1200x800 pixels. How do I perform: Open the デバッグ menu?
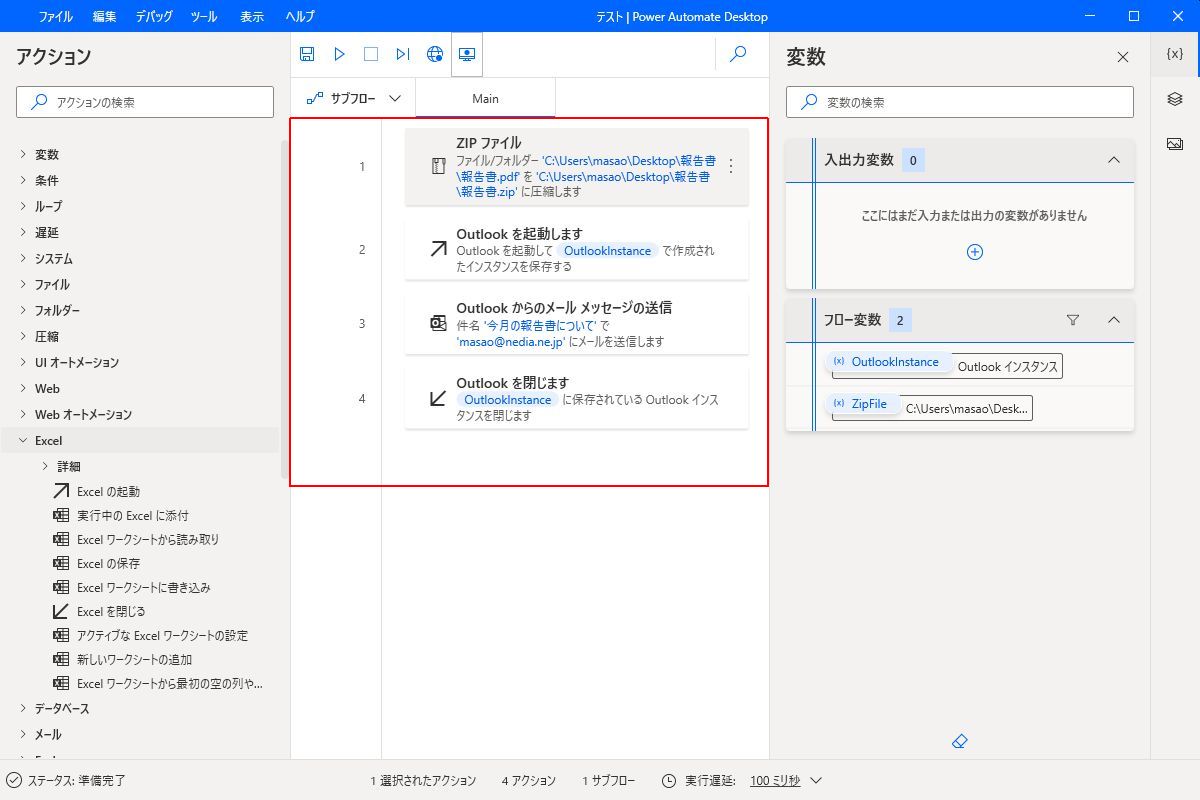click(x=153, y=16)
